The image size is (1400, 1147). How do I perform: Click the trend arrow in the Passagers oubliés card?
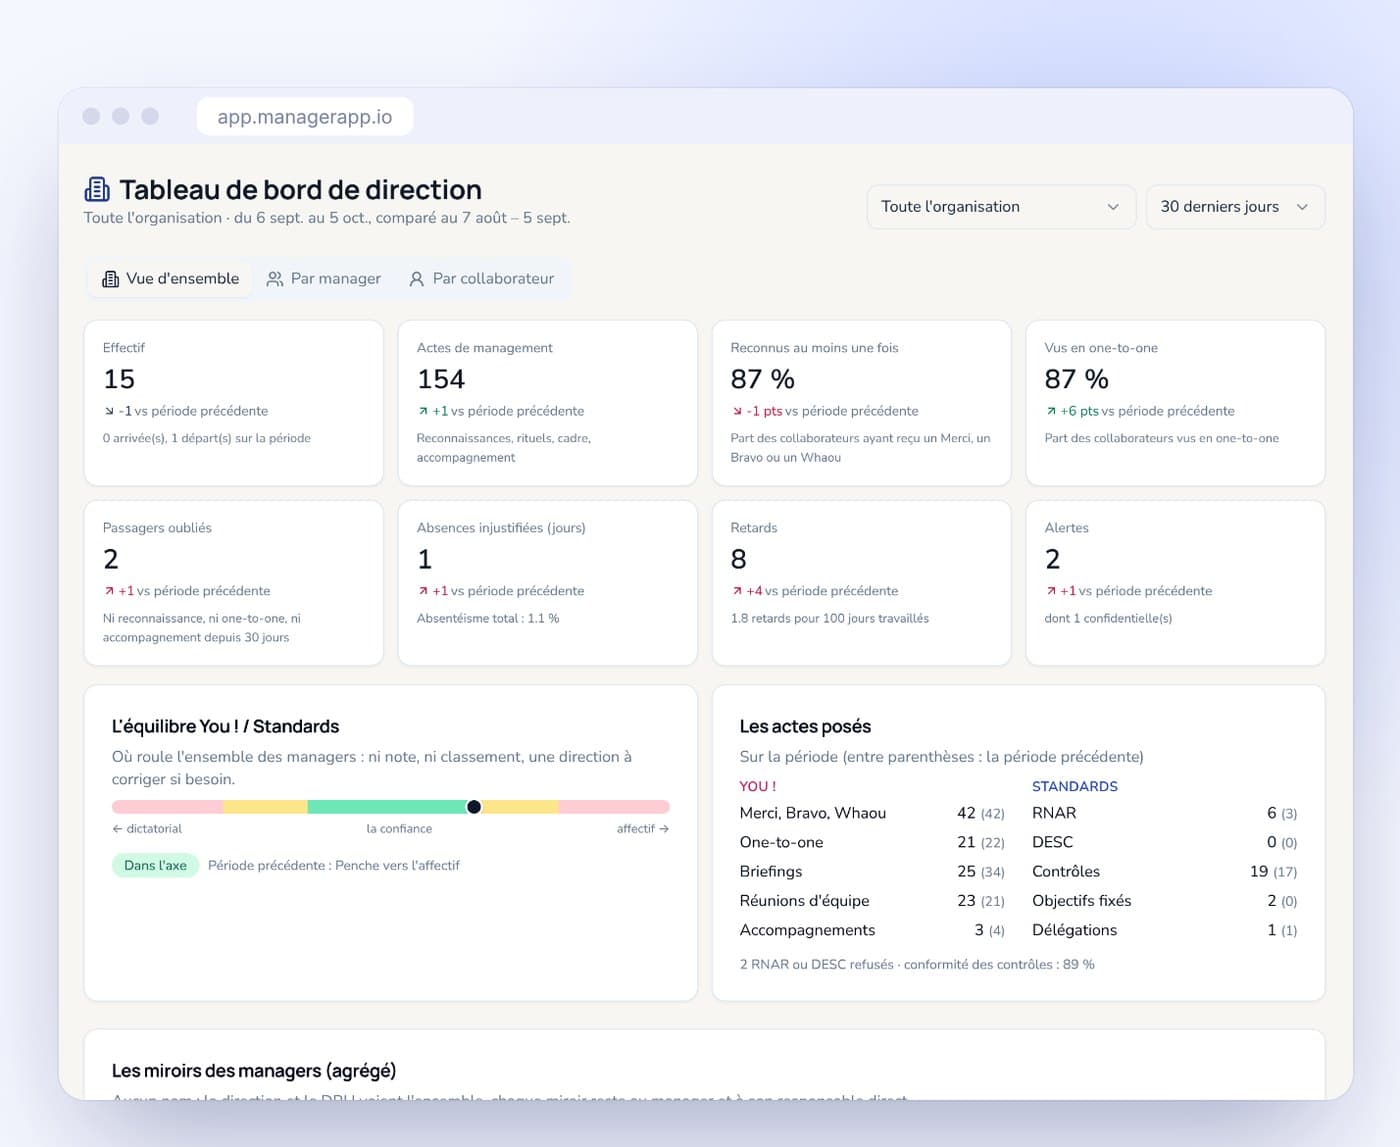click(109, 591)
